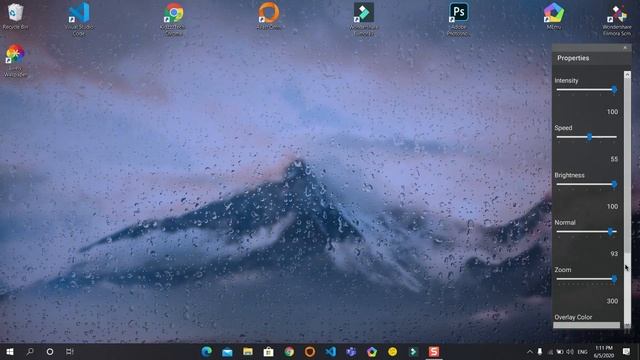Open the Mail app in the taskbar
Image resolution: width=640 pixels, height=360 pixels.
click(227, 351)
